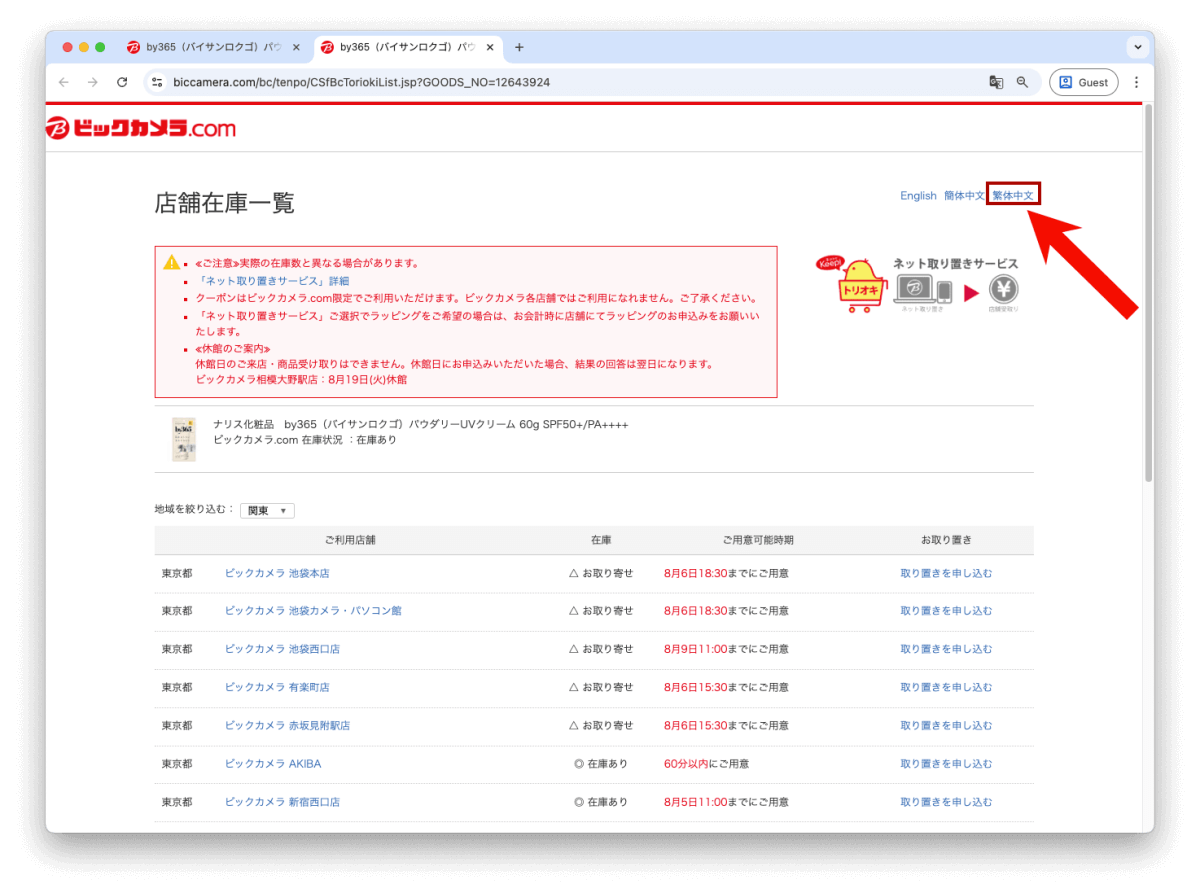The width and height of the screenshot is (1200, 893).
Task: Open the translate page icon
Action: pyautogui.click(x=996, y=82)
